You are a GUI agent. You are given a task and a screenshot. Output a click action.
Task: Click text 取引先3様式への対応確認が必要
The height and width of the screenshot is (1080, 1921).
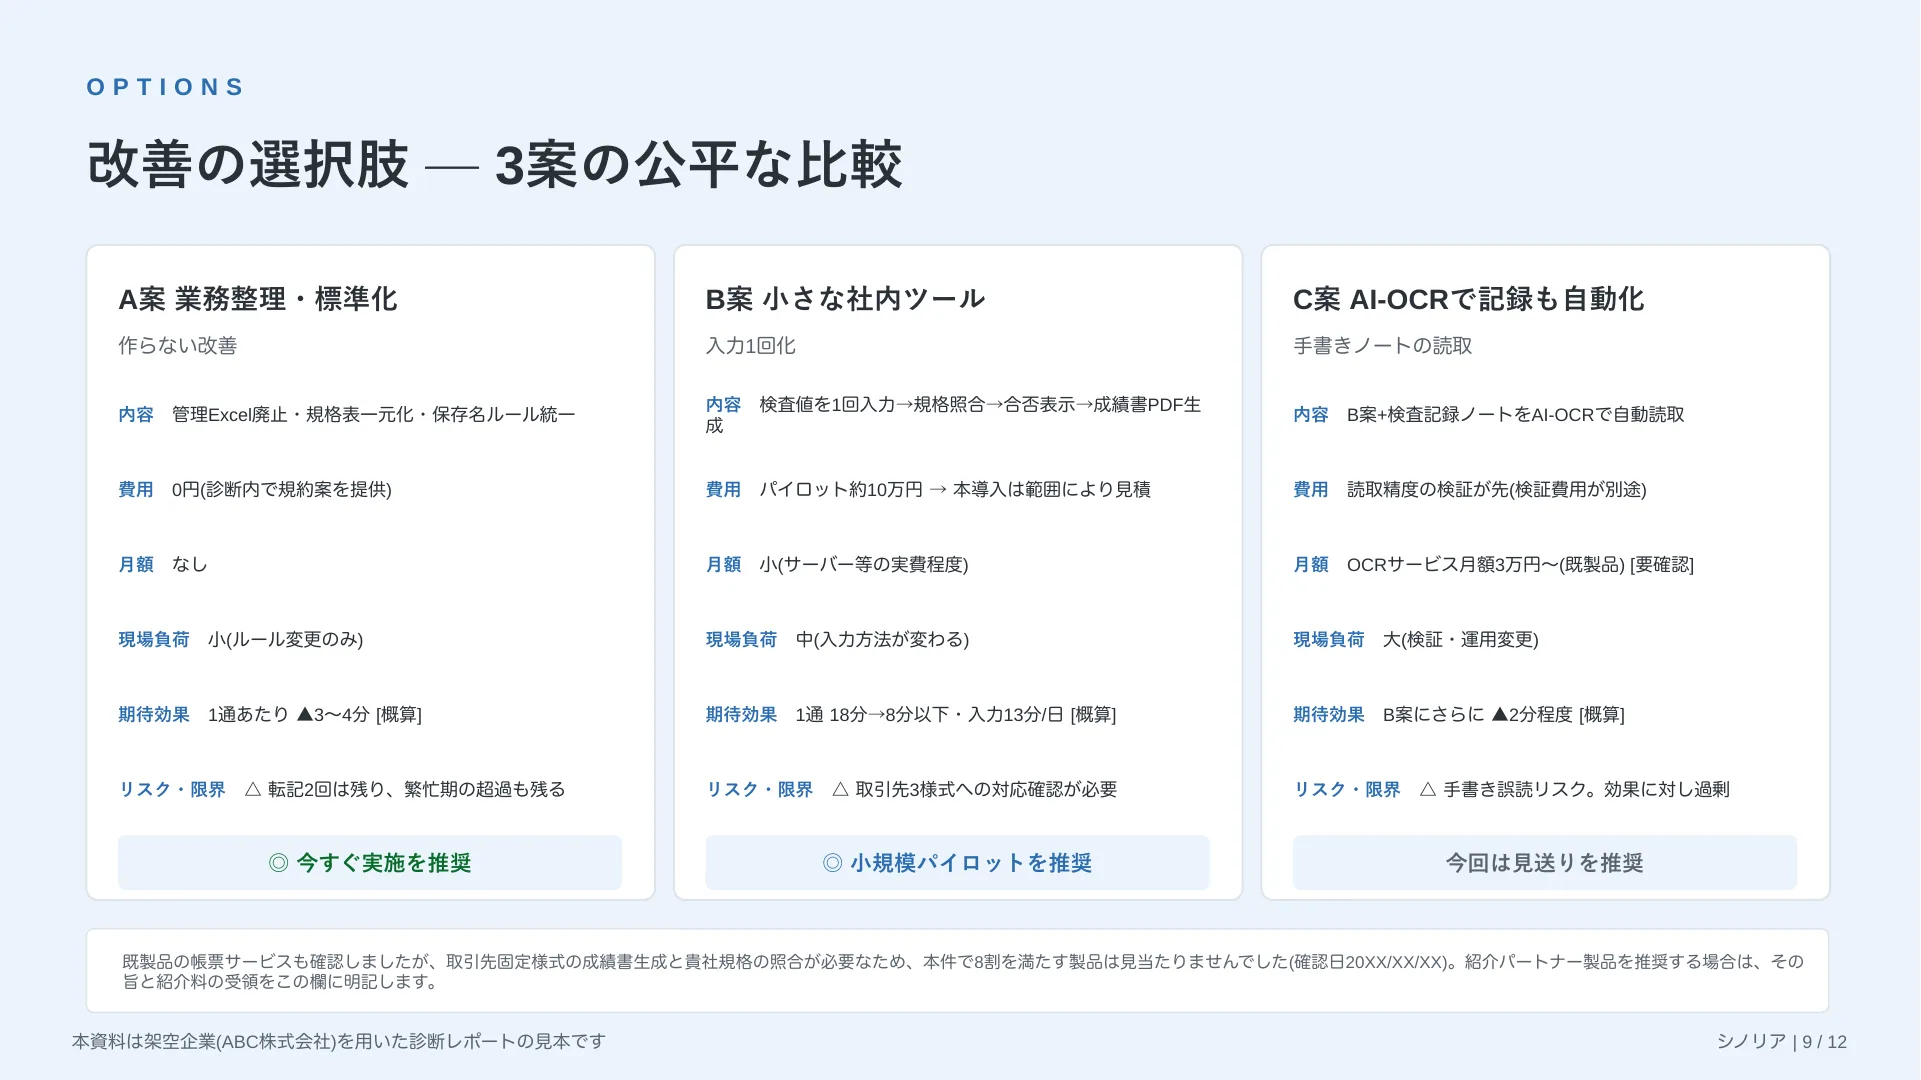point(986,789)
